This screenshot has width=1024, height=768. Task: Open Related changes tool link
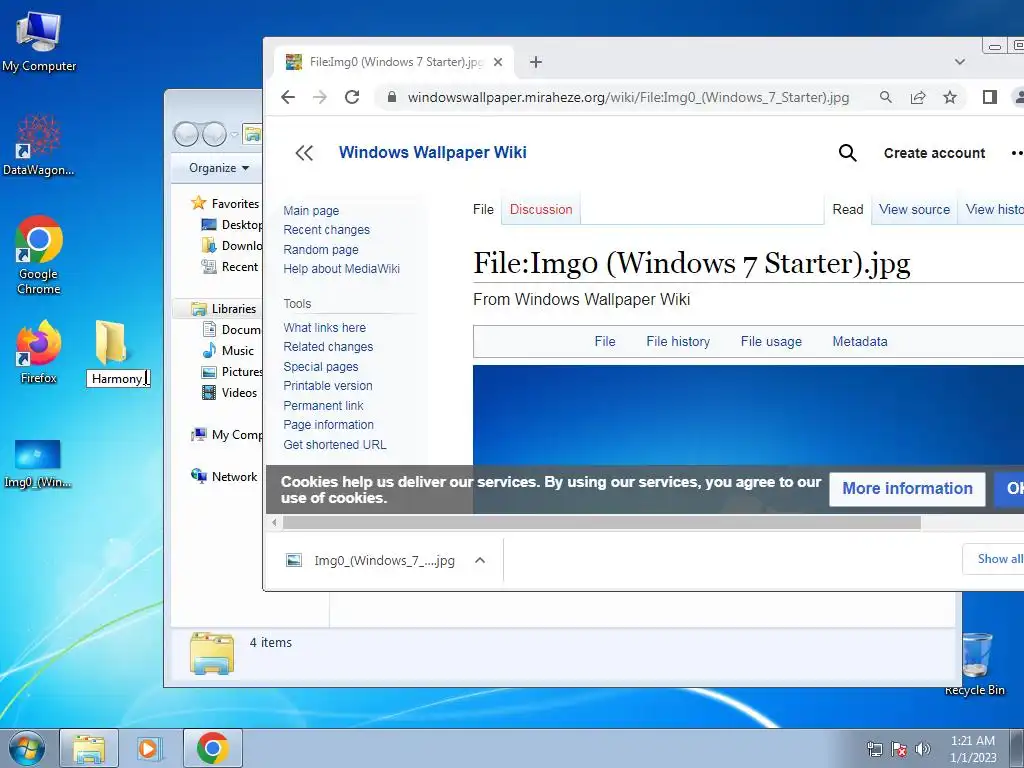coord(328,347)
